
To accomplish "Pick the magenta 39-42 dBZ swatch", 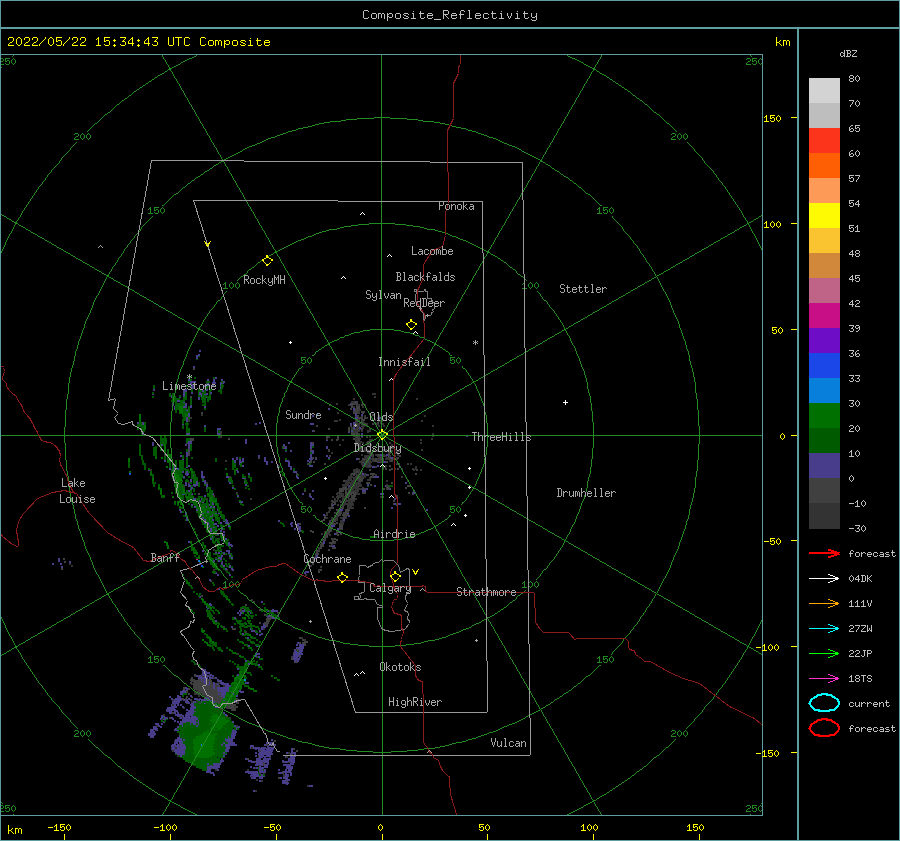I will point(824,316).
